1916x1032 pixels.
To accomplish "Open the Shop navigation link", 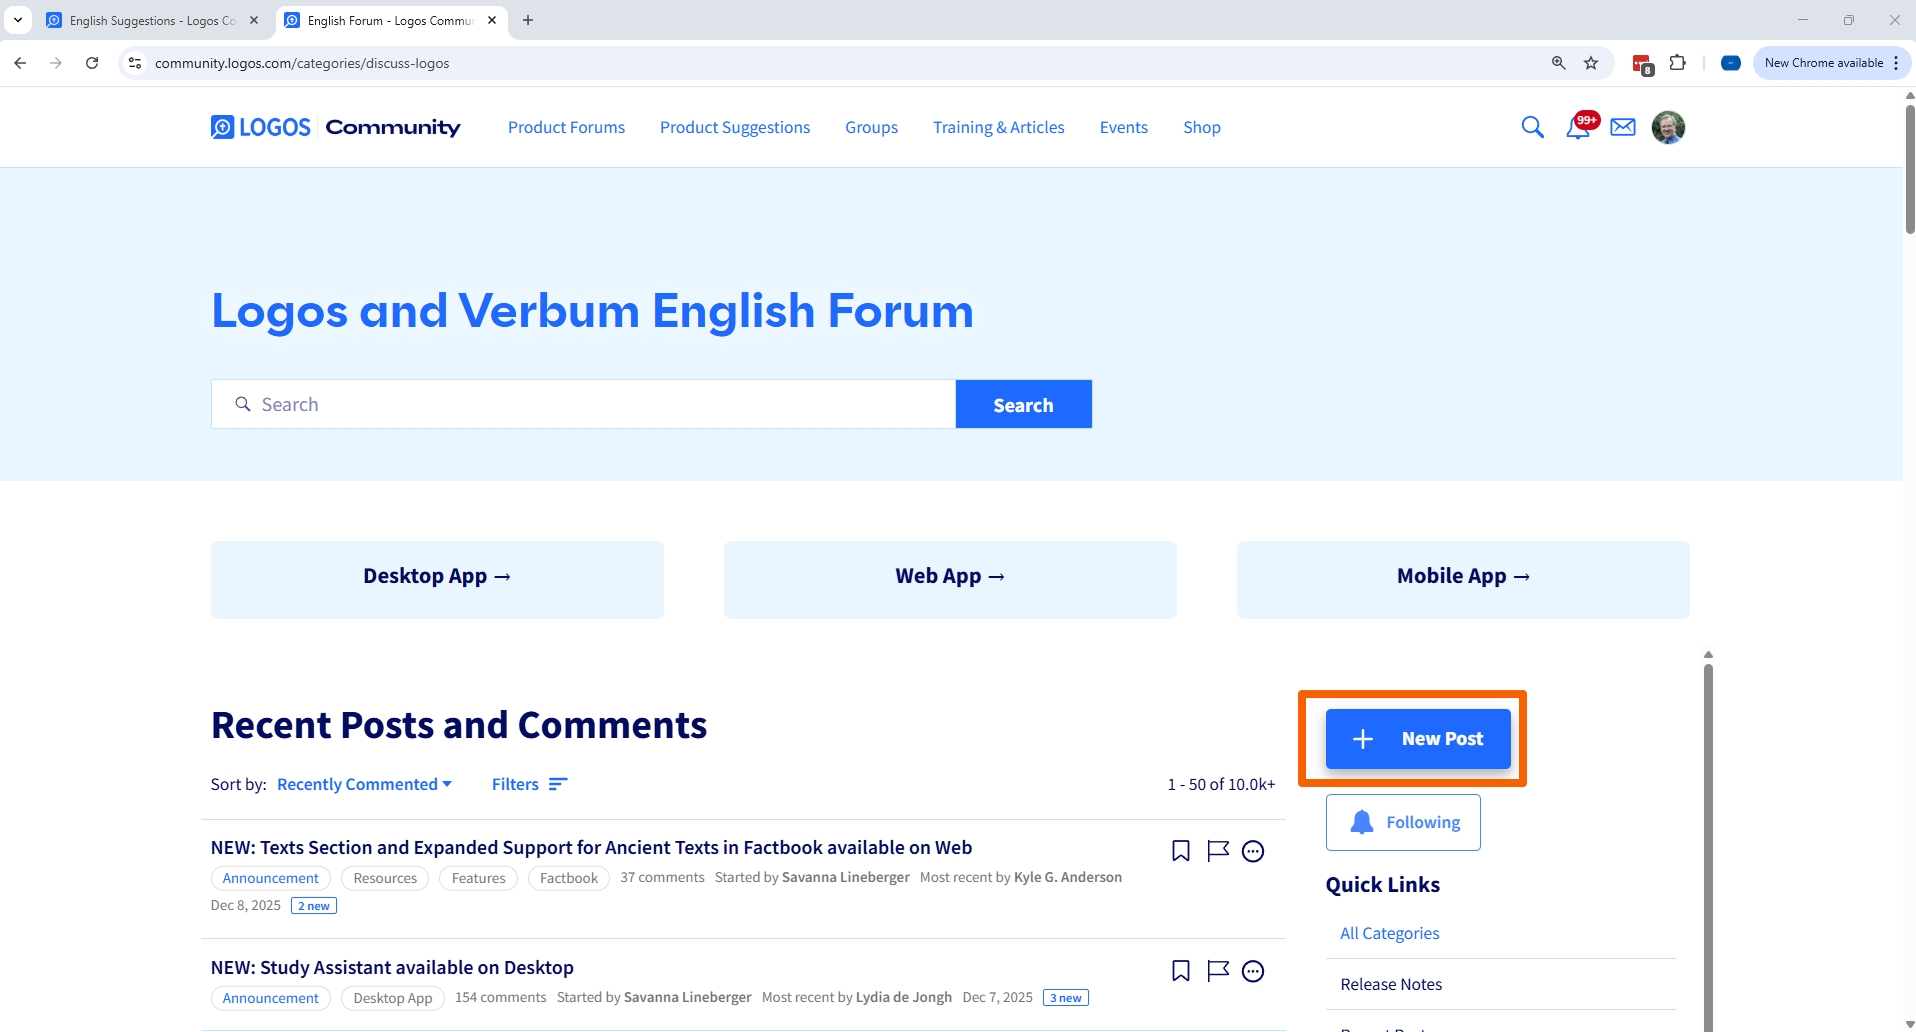I will point(1201,127).
